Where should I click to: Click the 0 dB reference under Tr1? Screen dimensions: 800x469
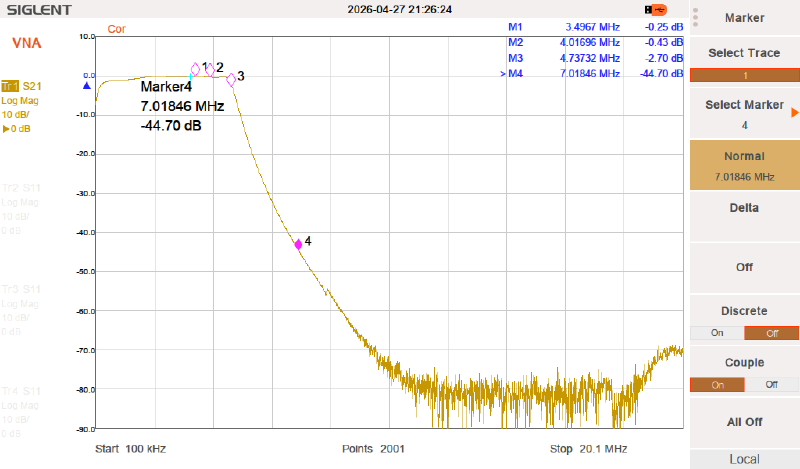point(17,129)
